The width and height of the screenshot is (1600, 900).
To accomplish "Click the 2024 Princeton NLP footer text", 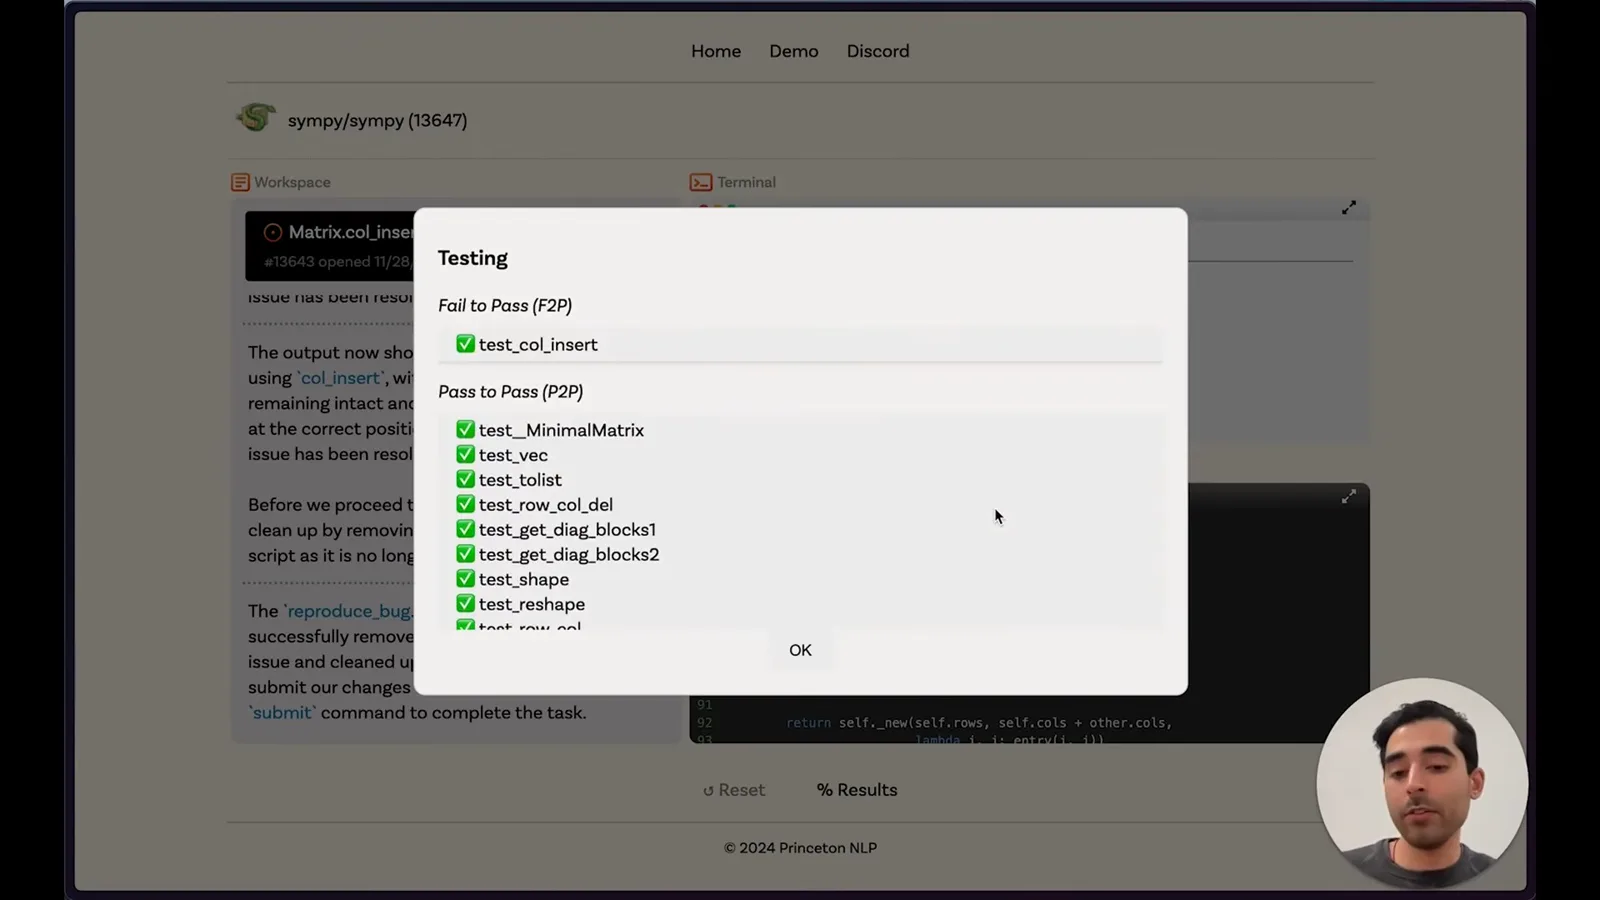I will [x=800, y=848].
